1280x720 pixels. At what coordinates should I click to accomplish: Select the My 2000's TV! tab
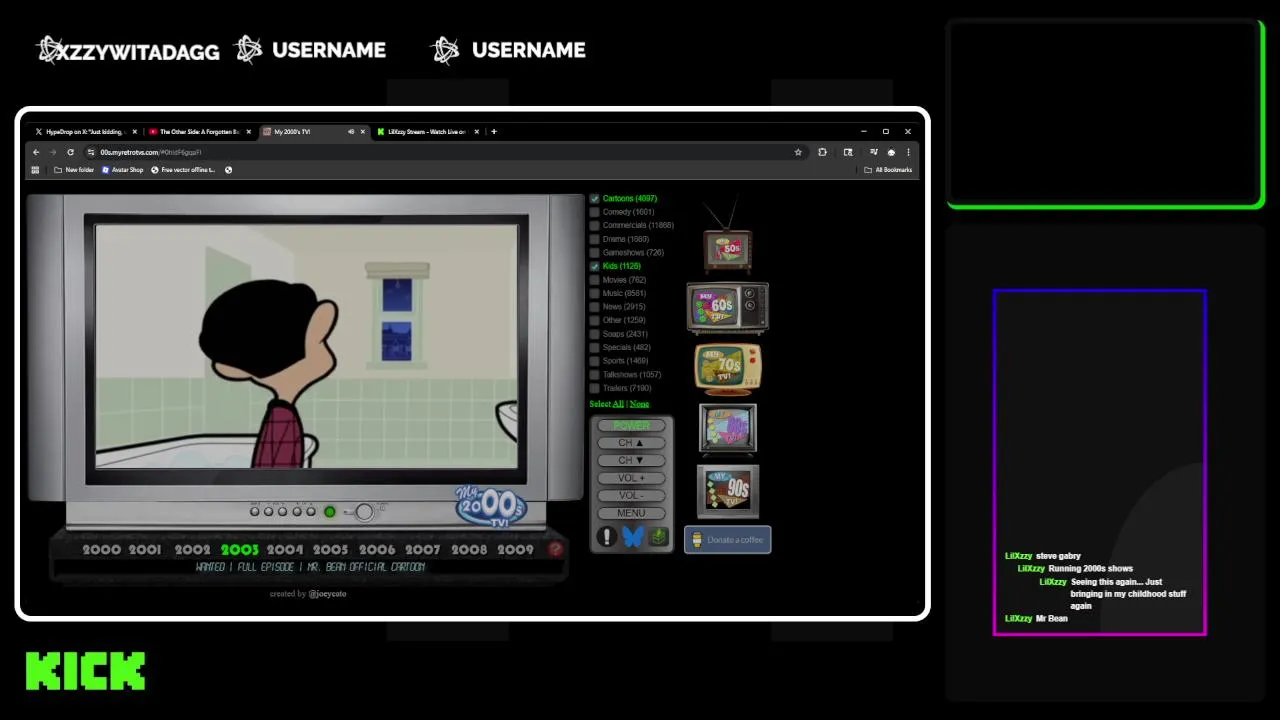314,131
